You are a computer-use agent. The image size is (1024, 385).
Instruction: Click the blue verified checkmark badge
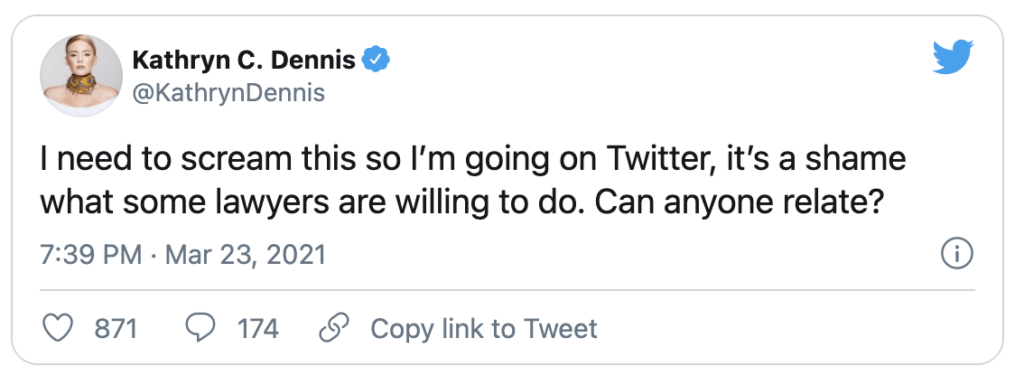376,60
